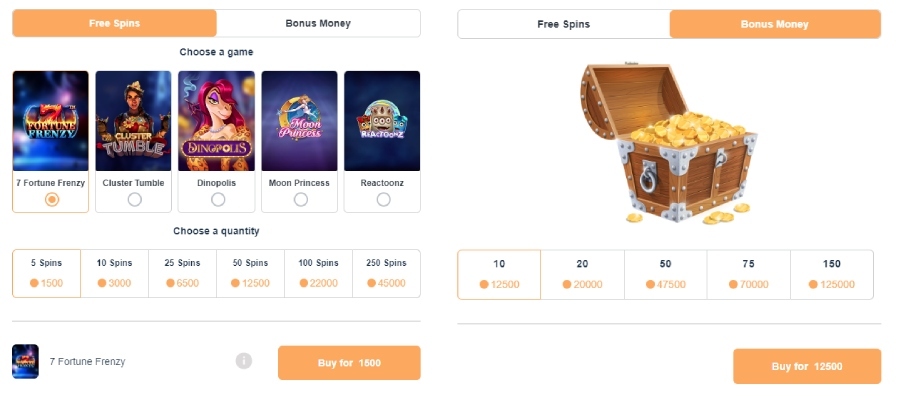
Task: Click the Buy for 12500 button
Action: (806, 366)
